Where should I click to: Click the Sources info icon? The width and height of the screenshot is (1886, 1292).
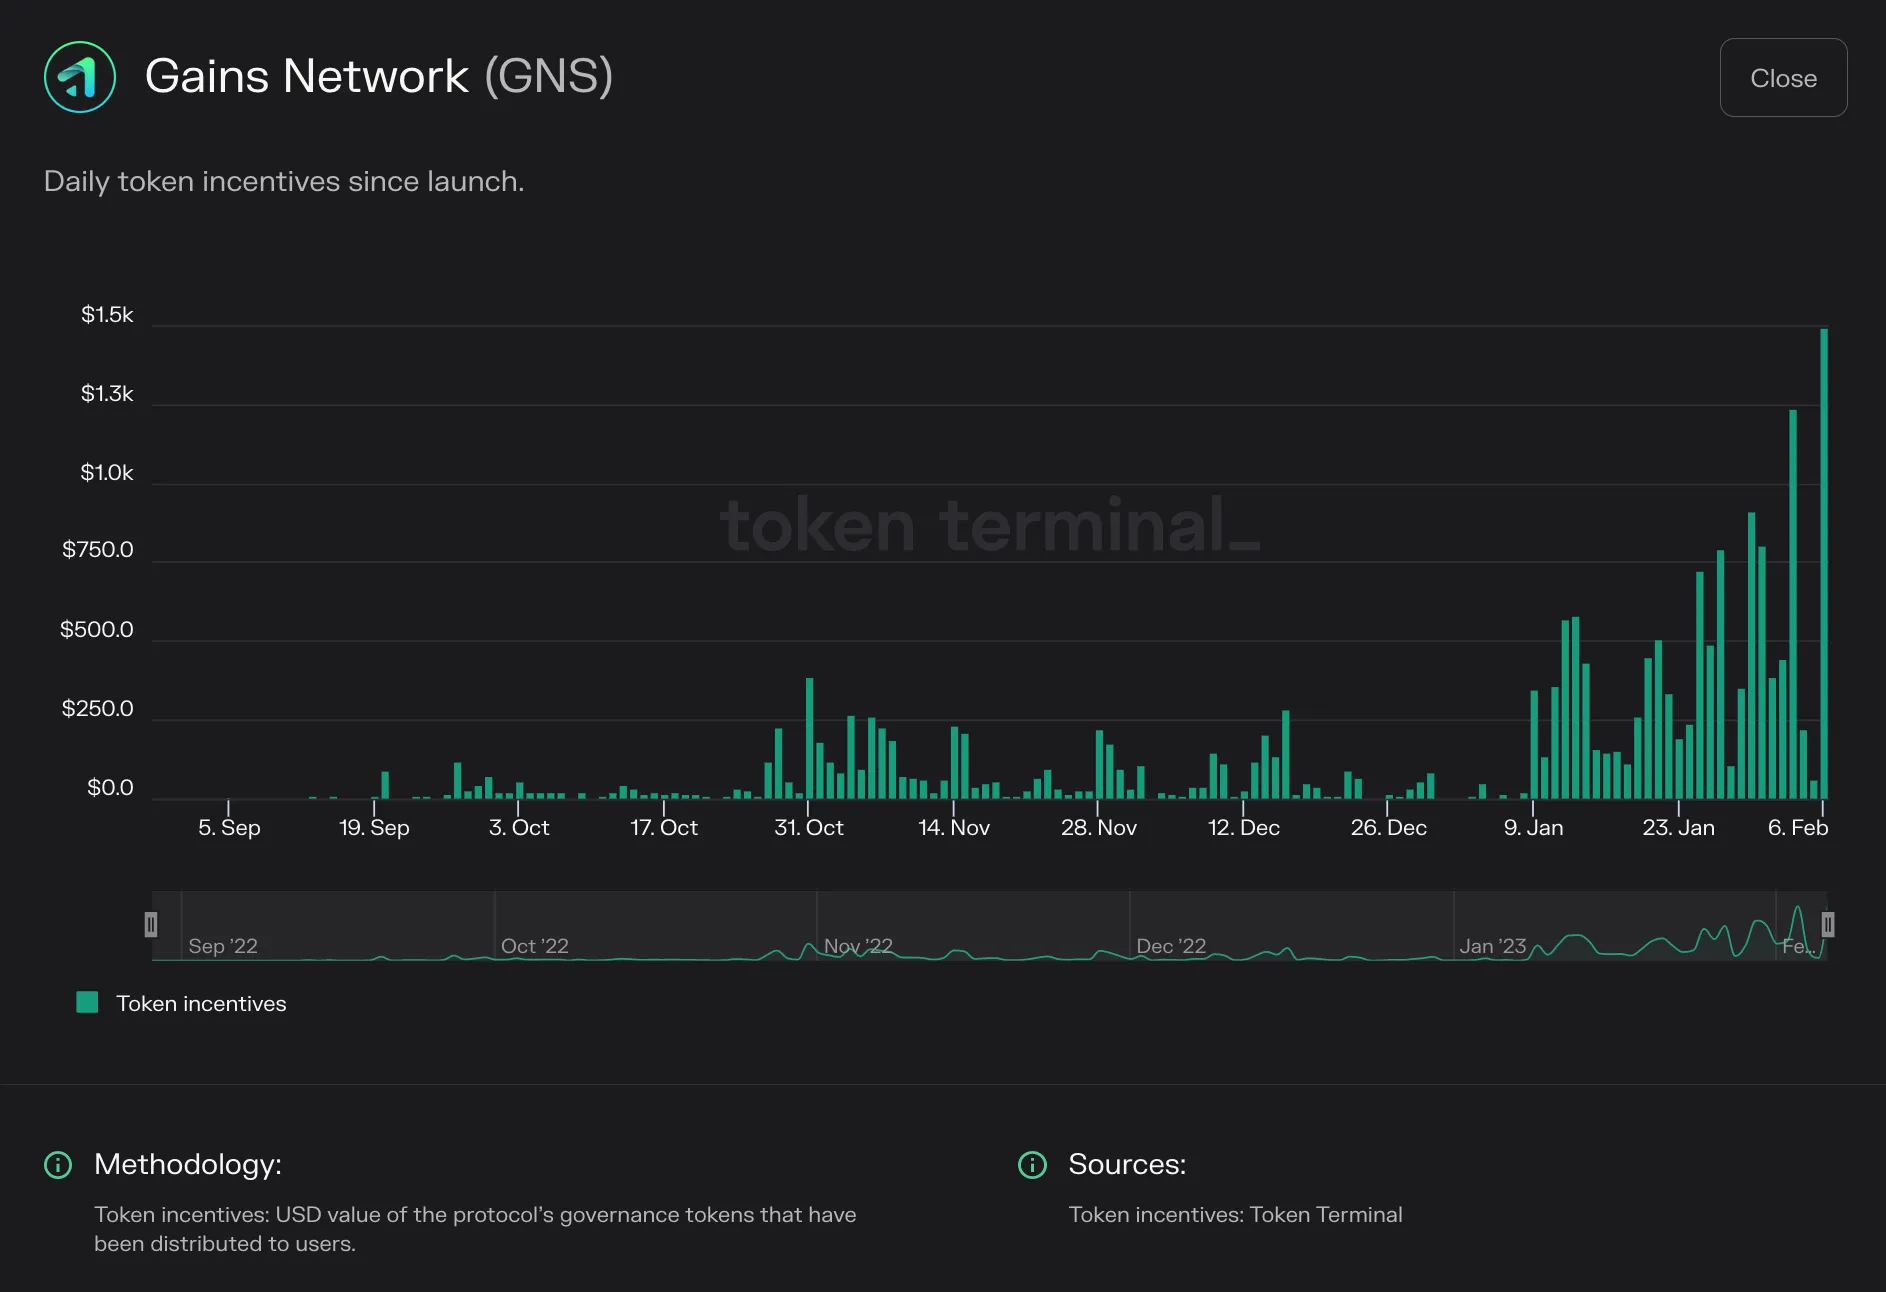click(1032, 1165)
